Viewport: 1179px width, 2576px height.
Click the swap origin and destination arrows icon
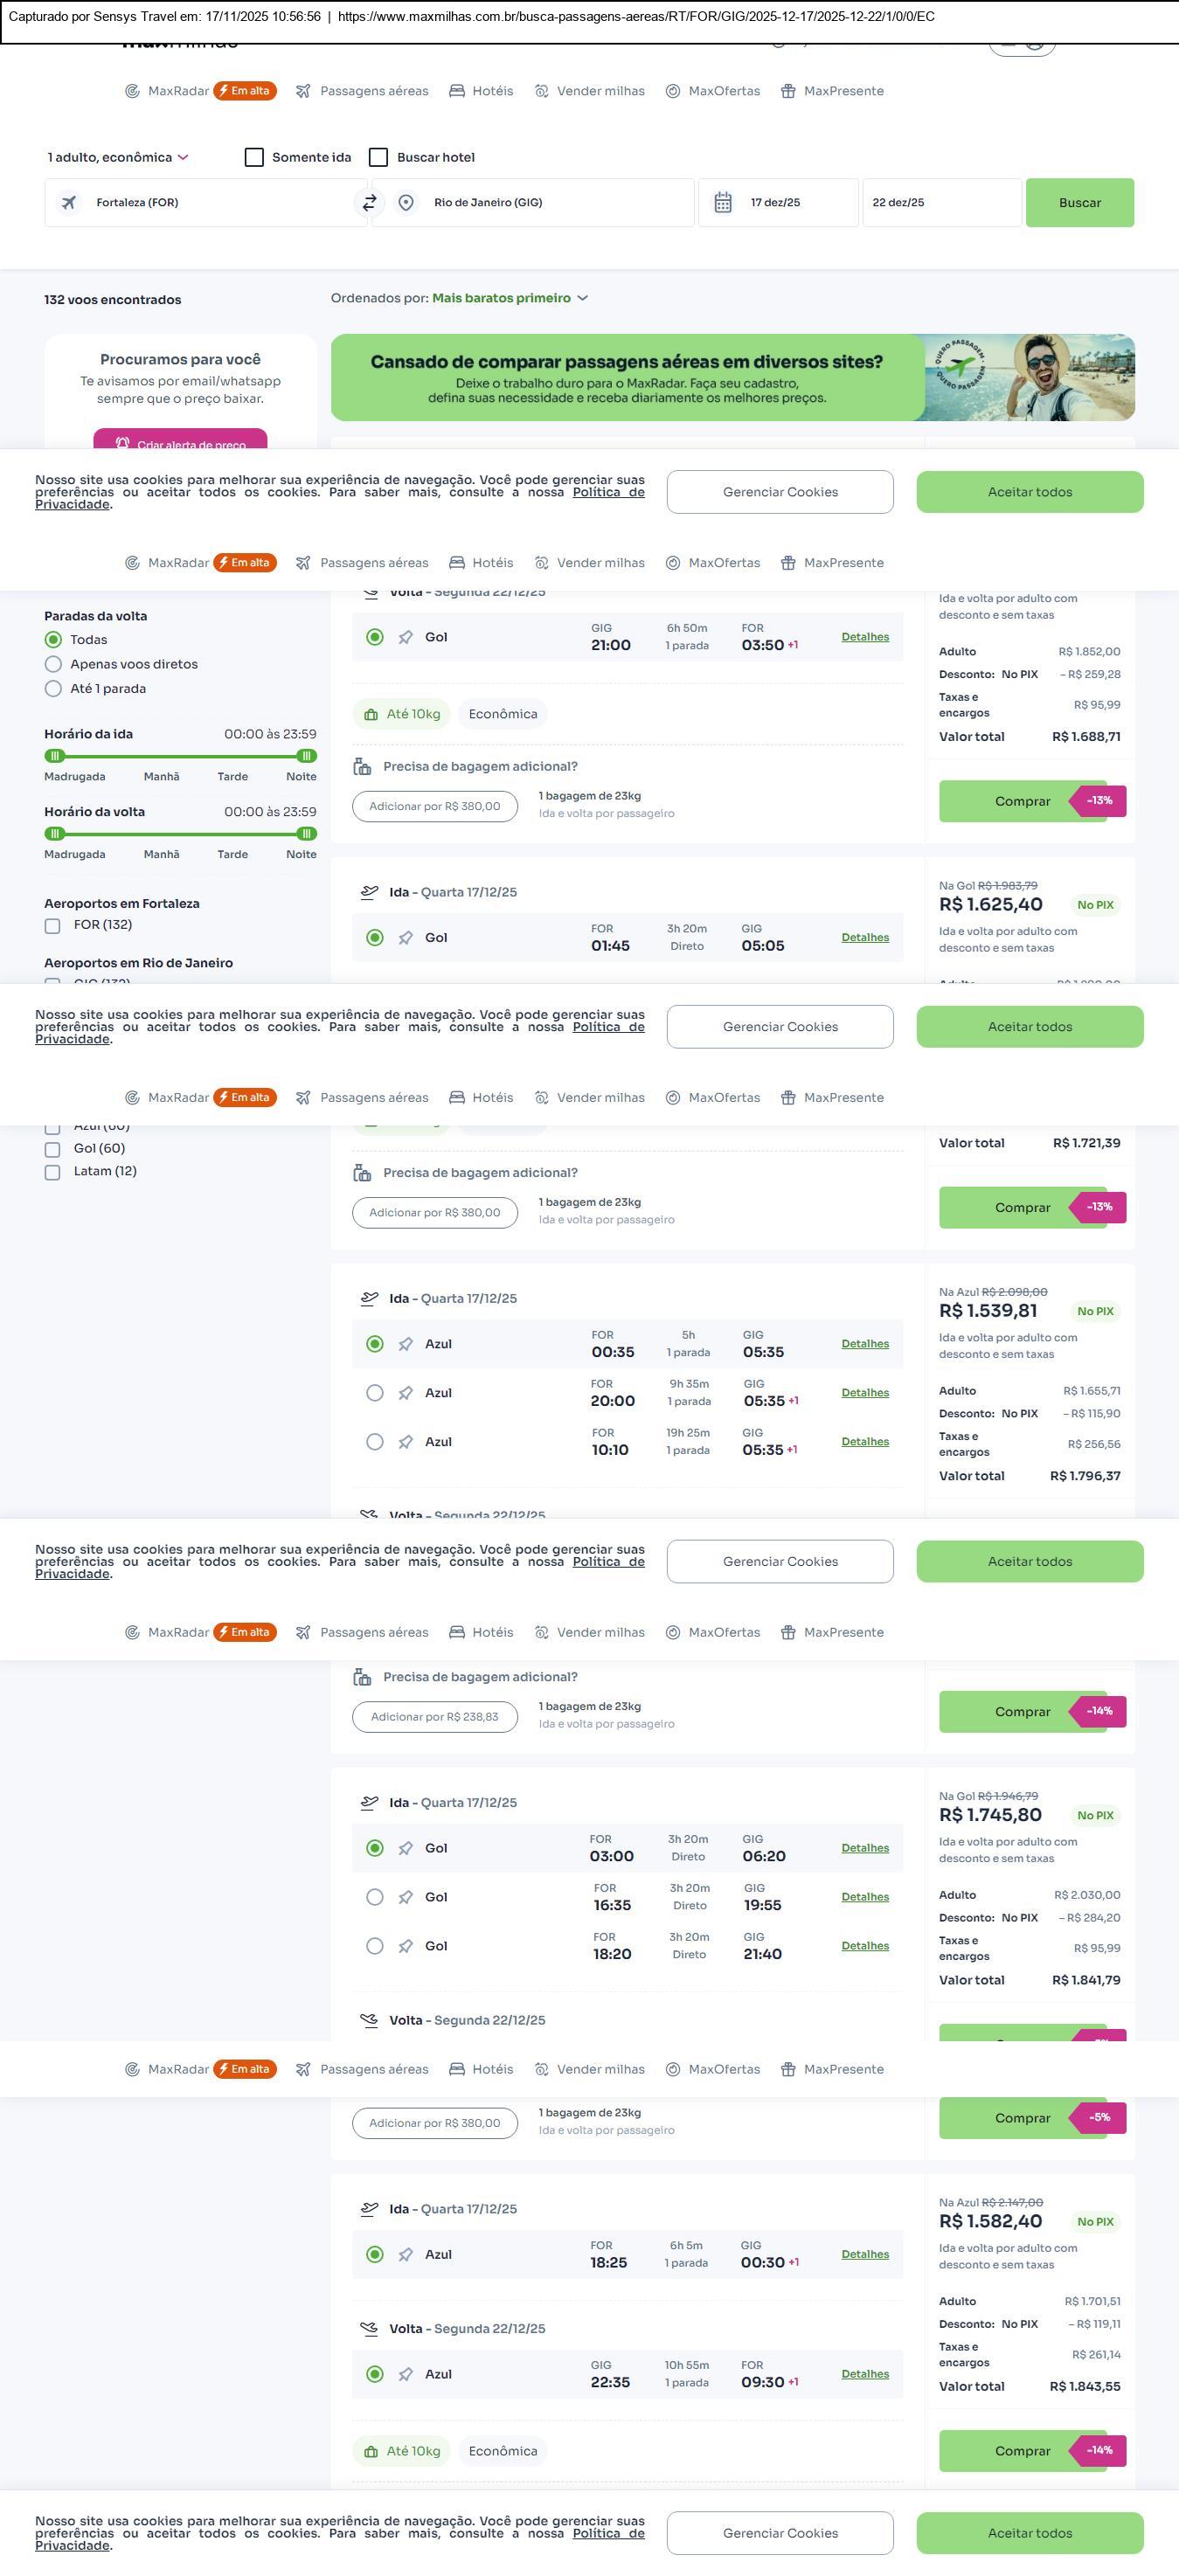click(369, 203)
